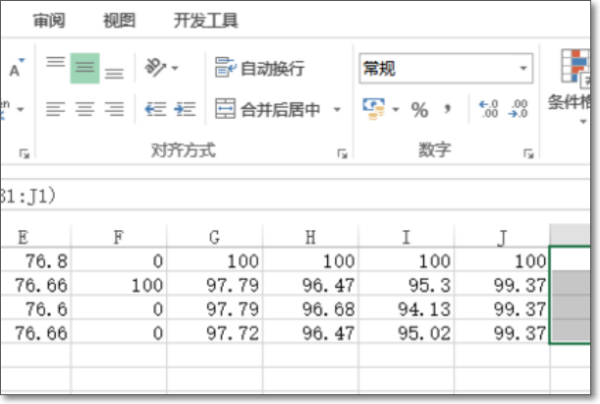The width and height of the screenshot is (600, 404).
Task: Click the text orientation icon
Action: click(155, 68)
